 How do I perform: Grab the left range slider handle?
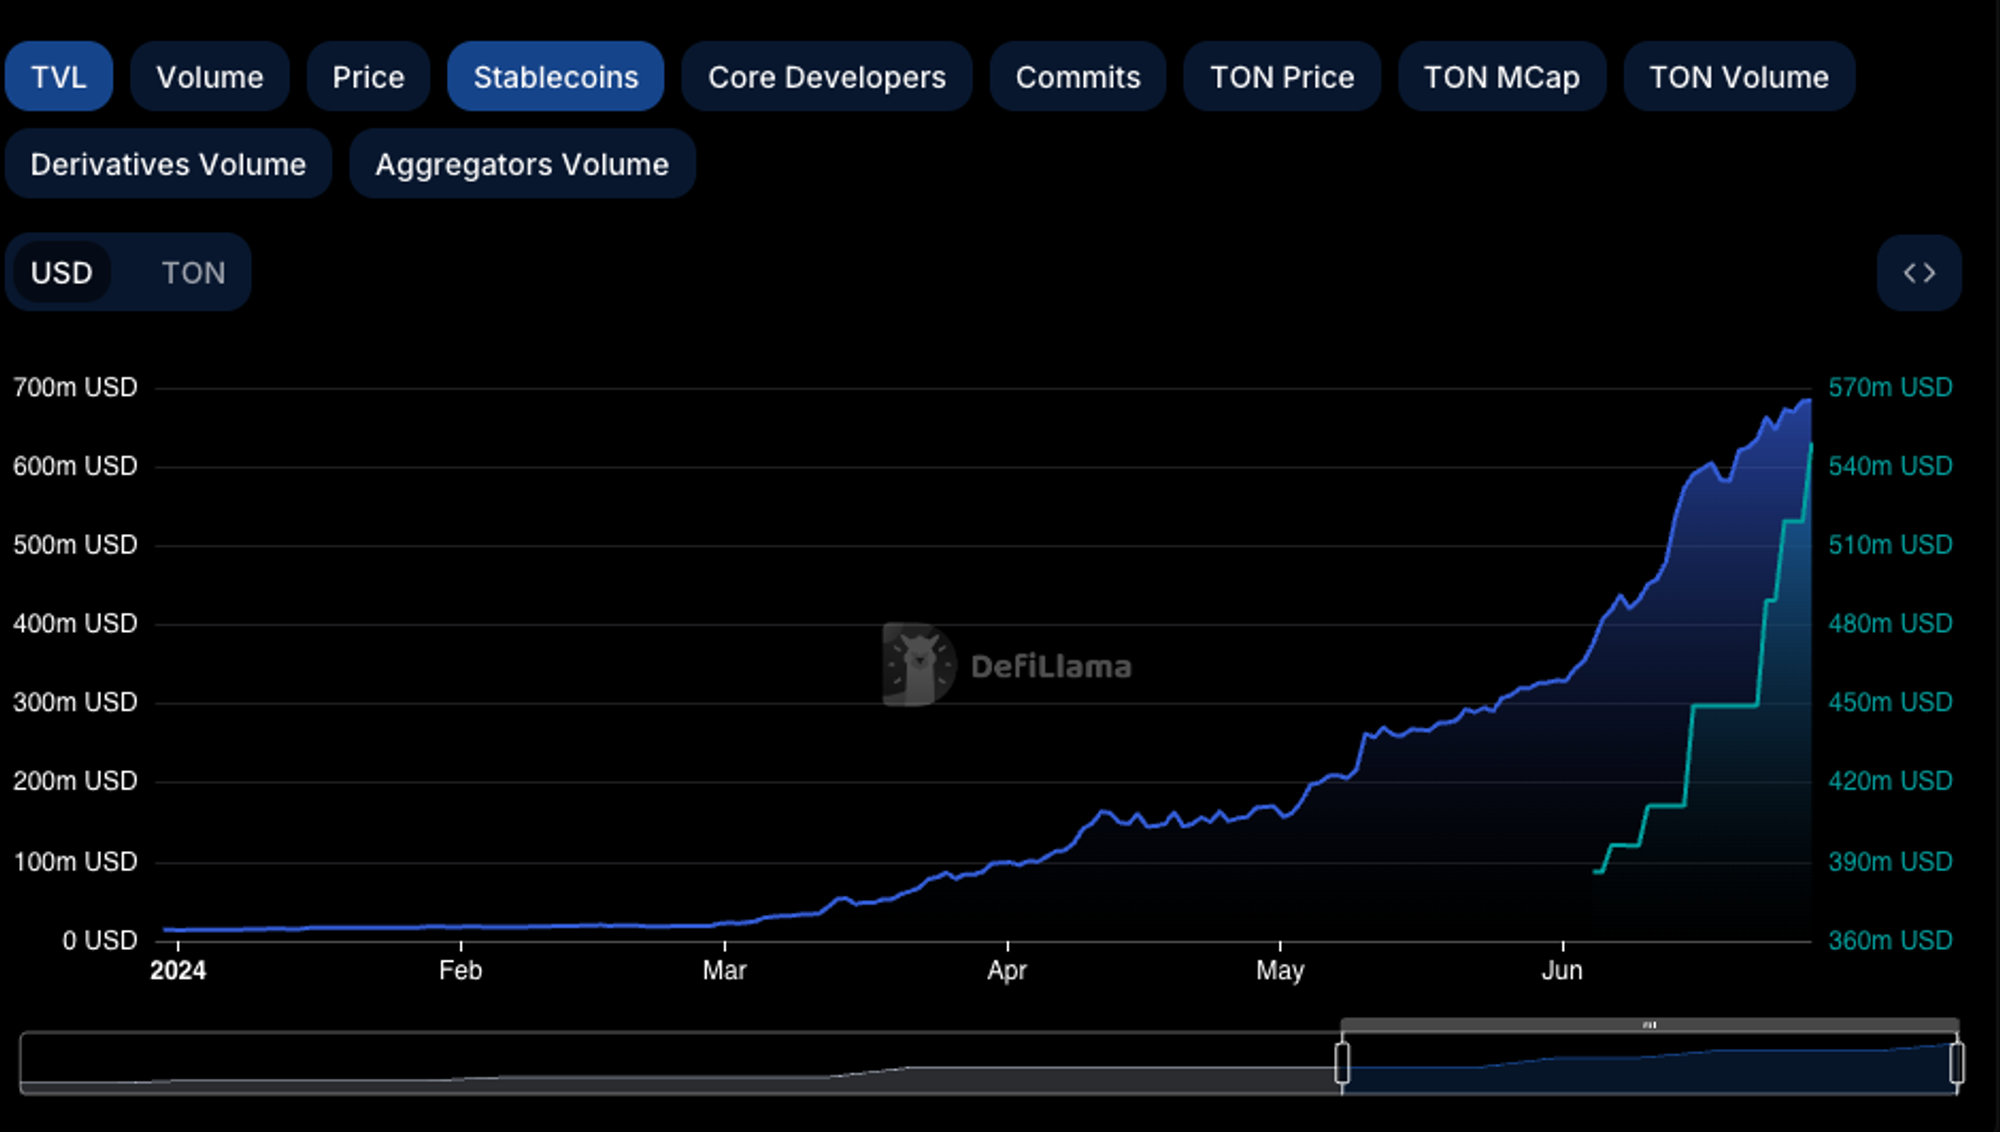[x=1342, y=1063]
